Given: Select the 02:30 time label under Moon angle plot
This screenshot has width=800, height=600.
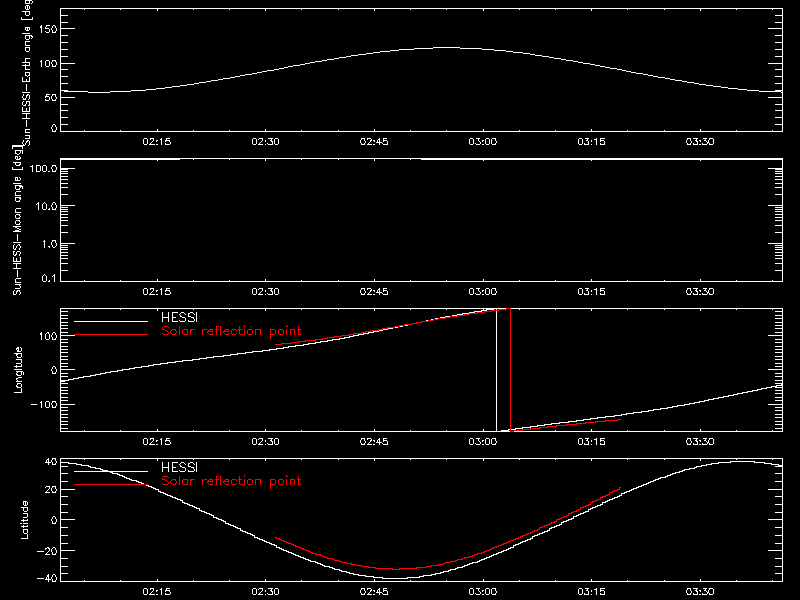Looking at the screenshot, I should 265,291.
